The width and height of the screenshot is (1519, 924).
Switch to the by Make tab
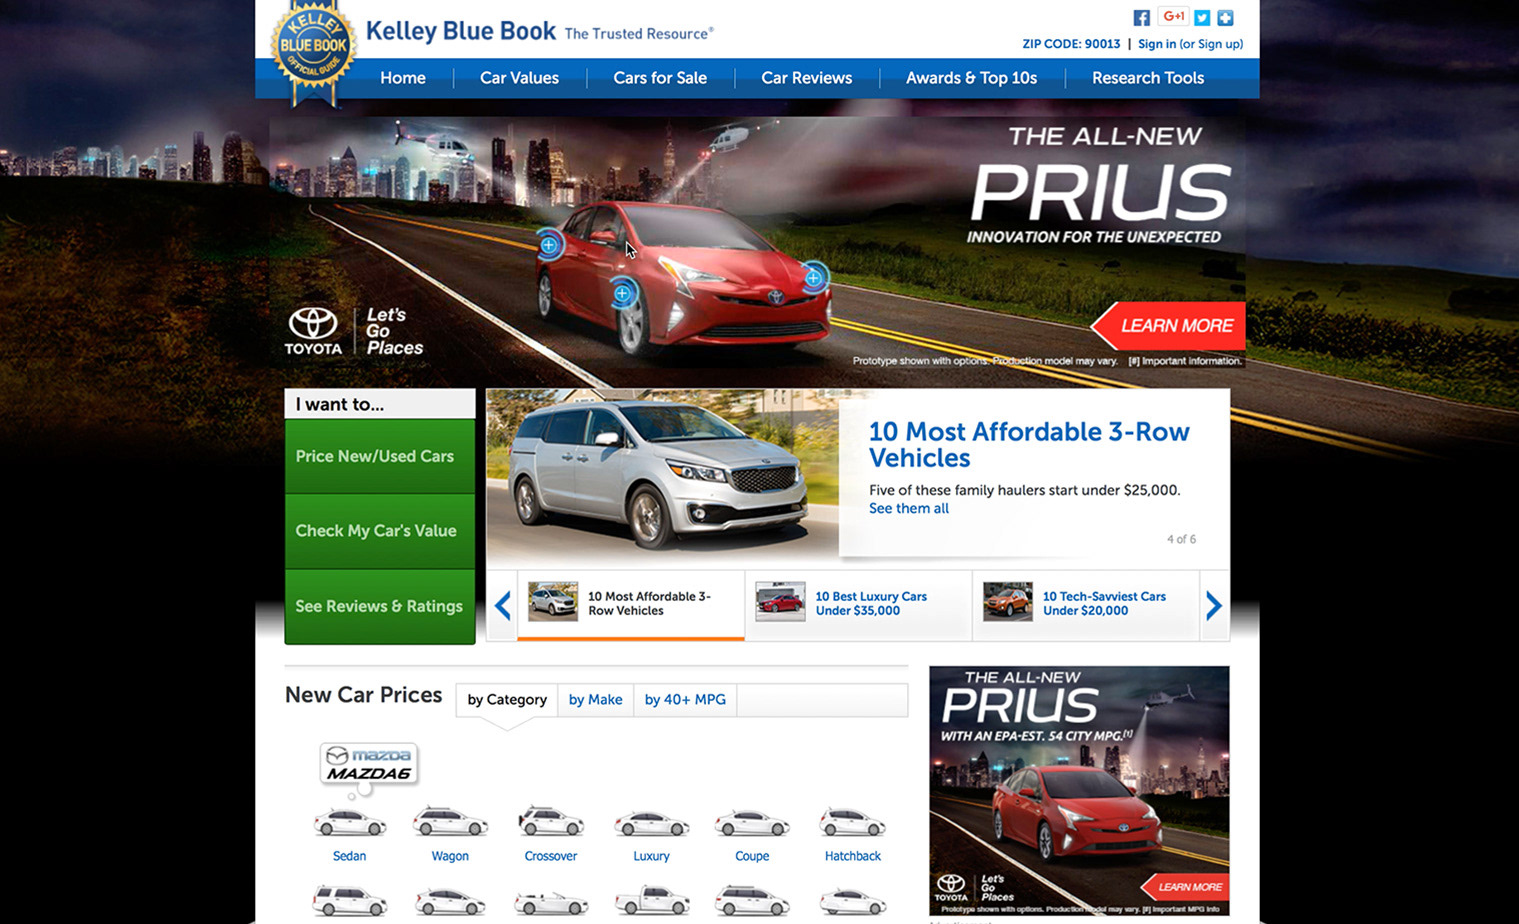tap(596, 700)
